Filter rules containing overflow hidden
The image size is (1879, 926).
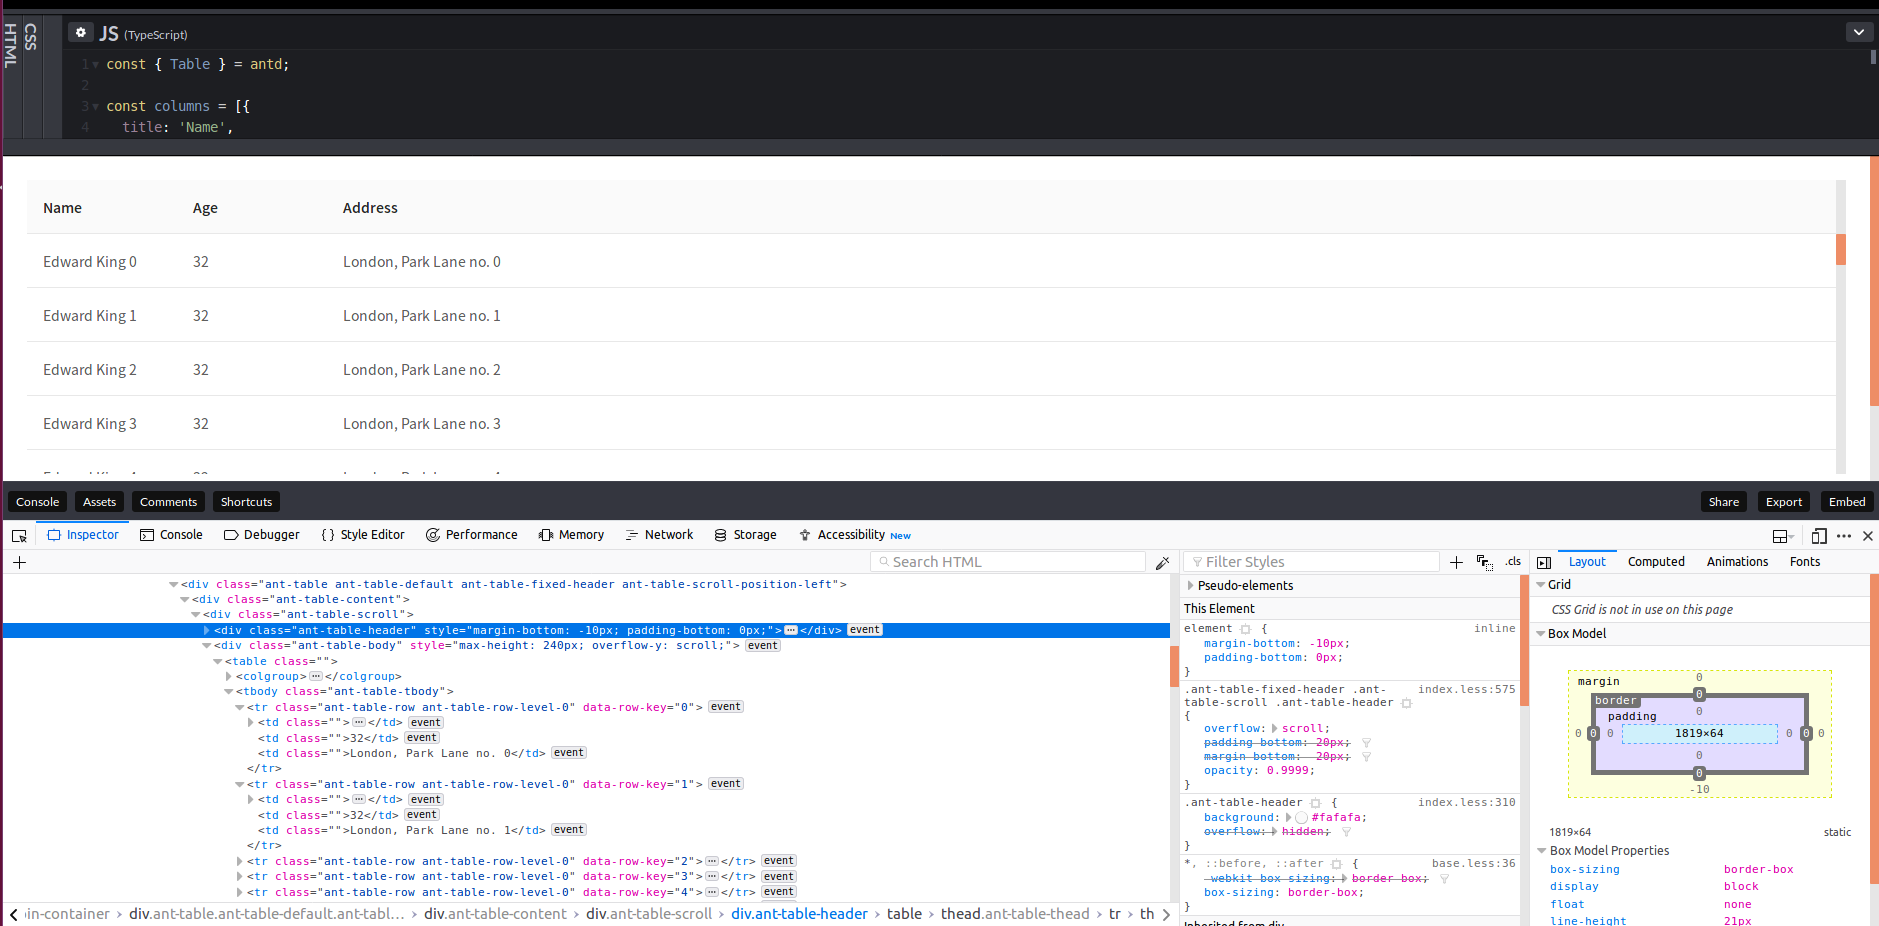click(1346, 832)
